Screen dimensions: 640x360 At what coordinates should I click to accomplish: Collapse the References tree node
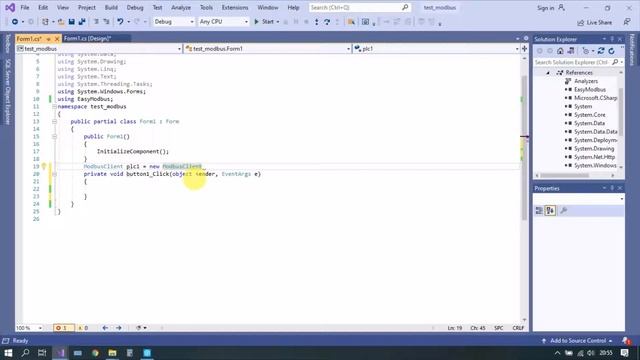[x=548, y=73]
